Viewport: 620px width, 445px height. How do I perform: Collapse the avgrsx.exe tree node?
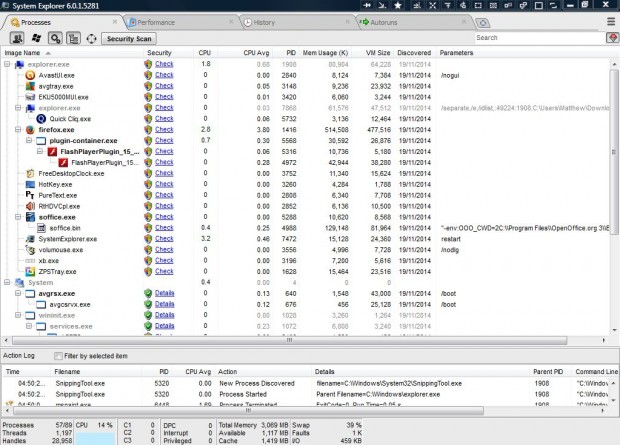18,293
